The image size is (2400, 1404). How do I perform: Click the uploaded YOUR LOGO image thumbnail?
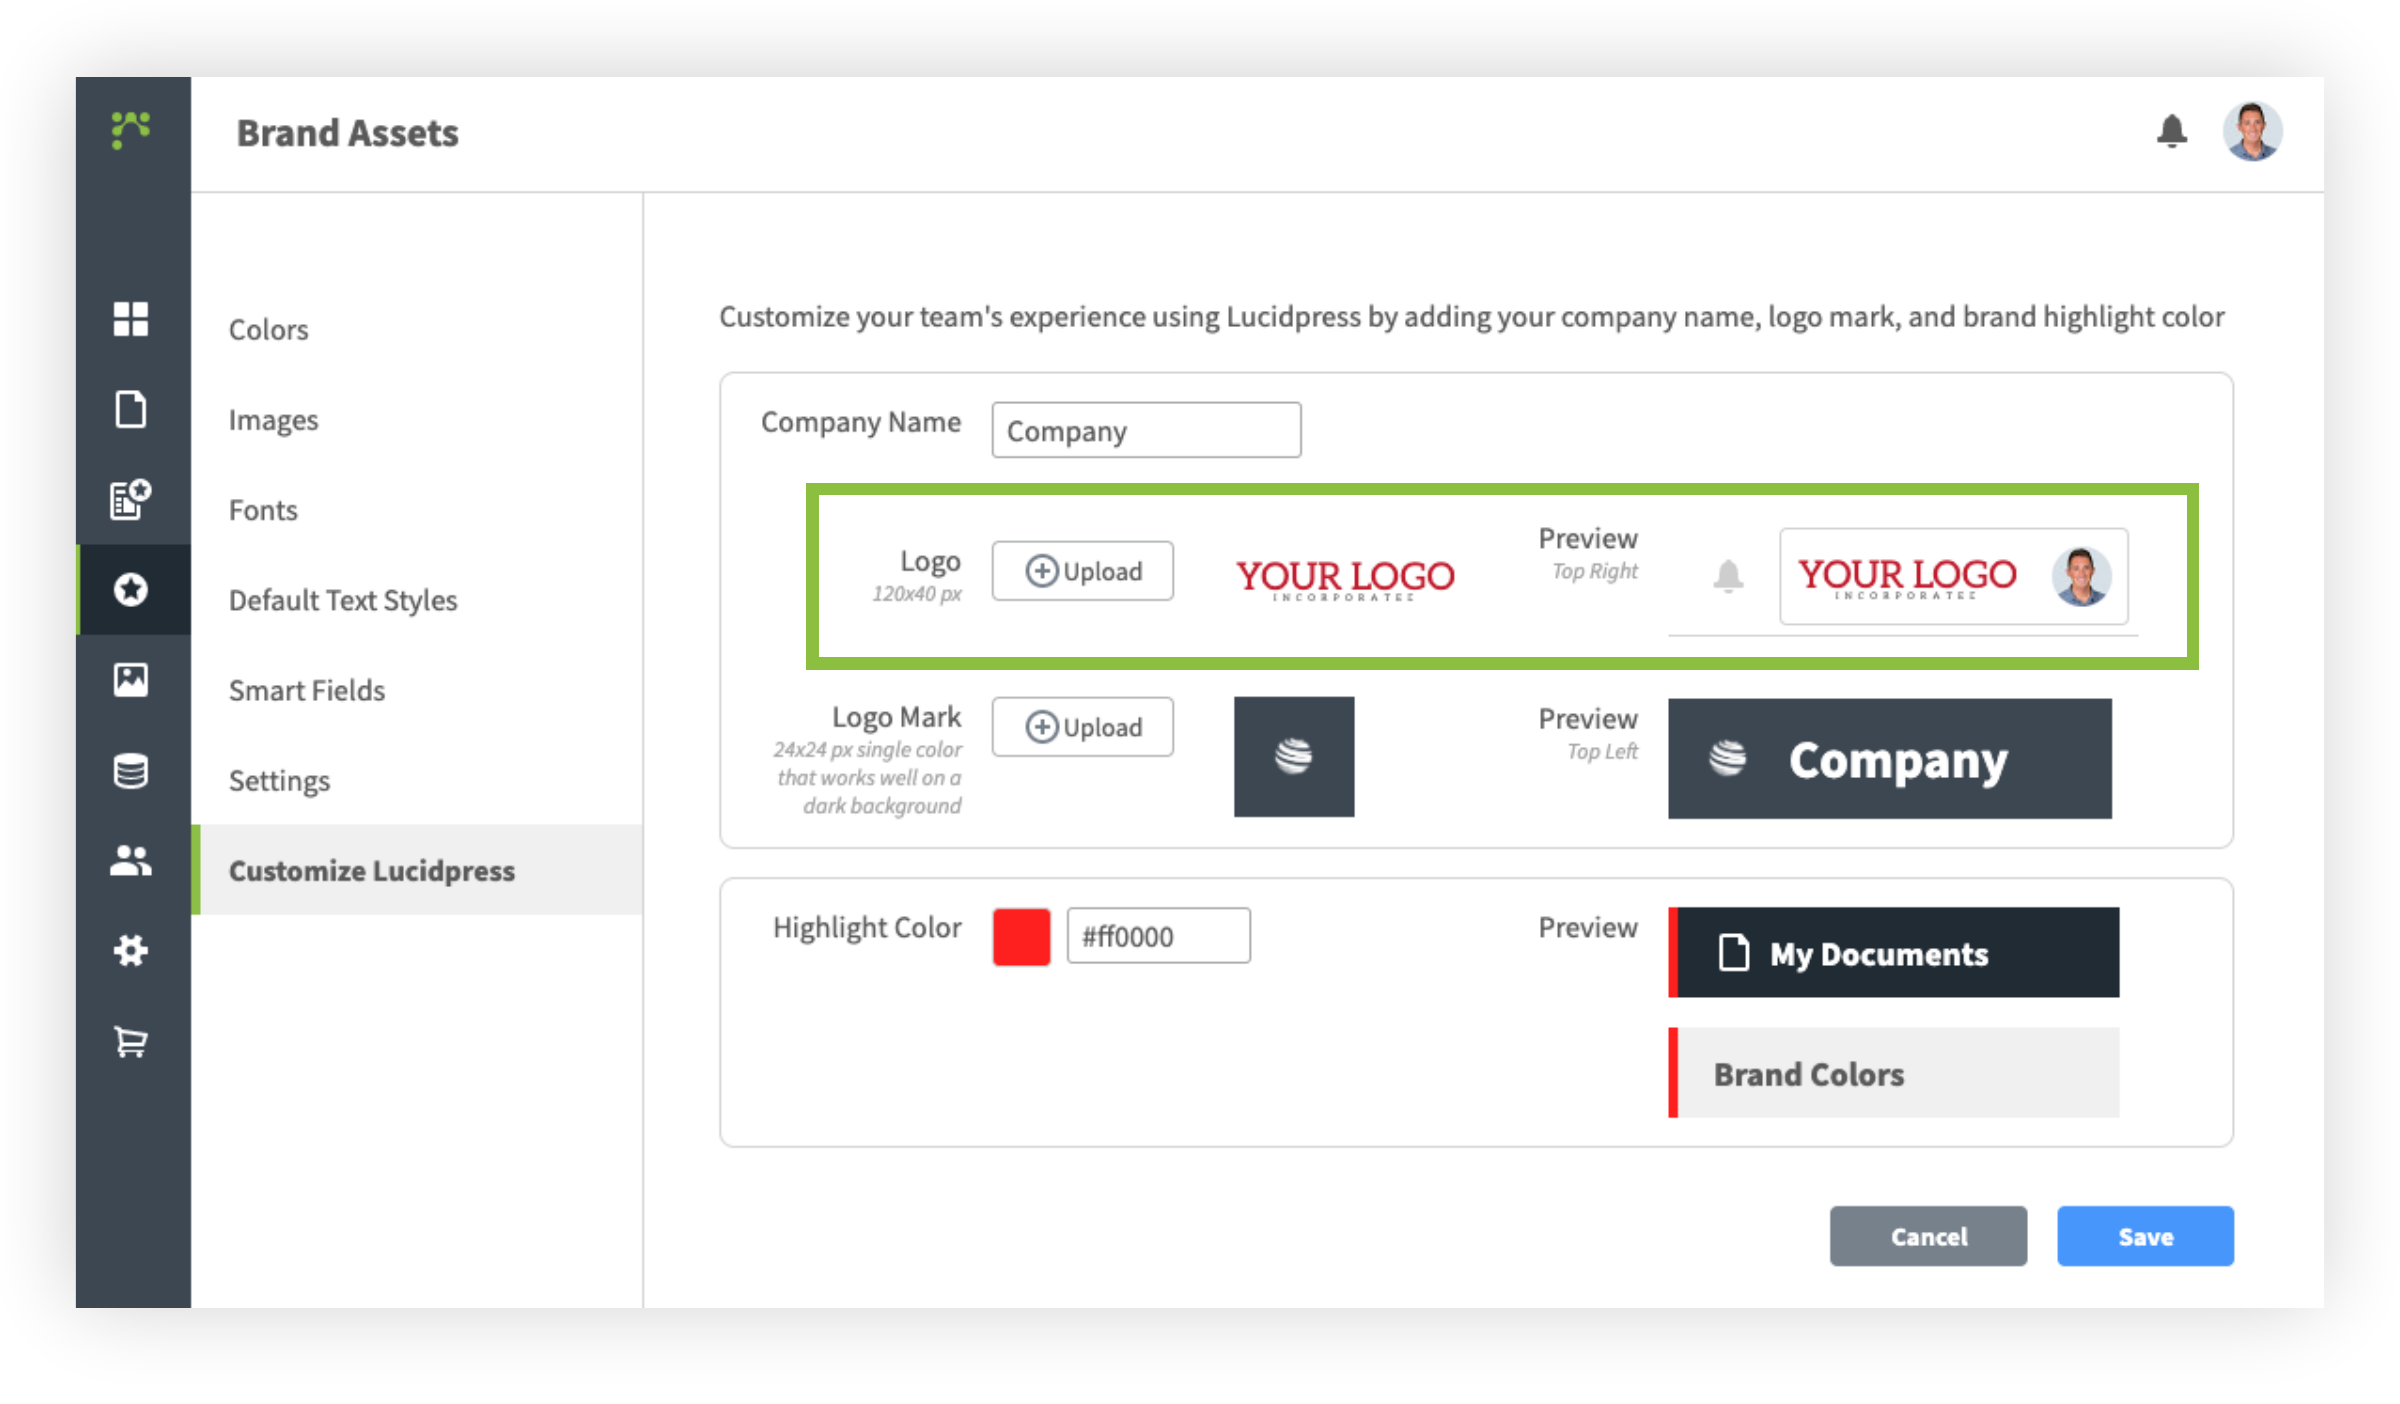(x=1345, y=579)
